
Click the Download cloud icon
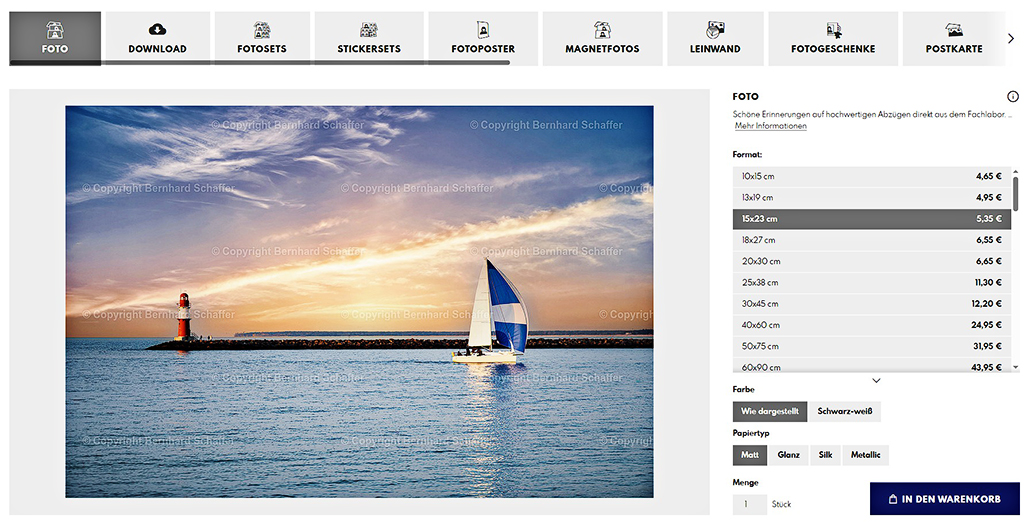click(157, 29)
